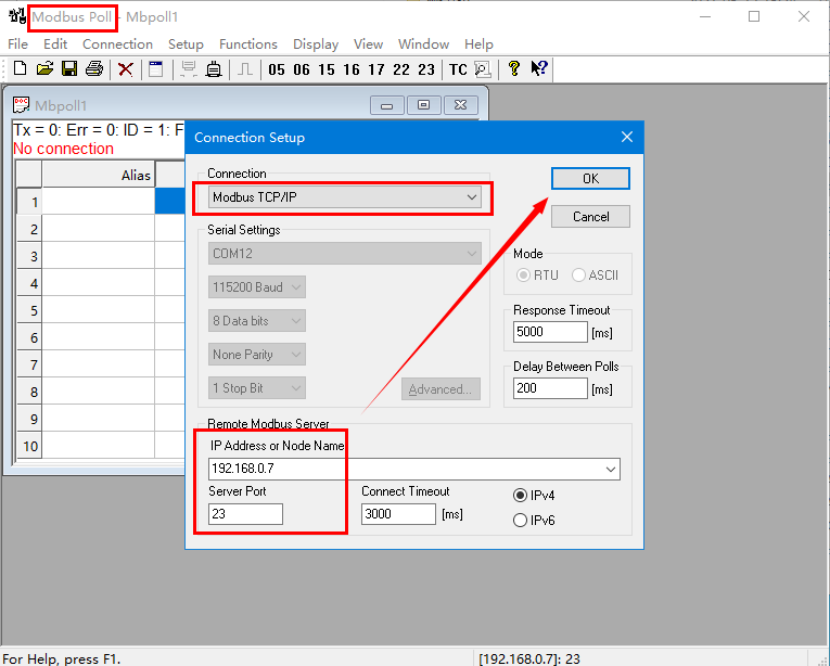830x666 pixels.
Task: Open the Display menu
Action: point(315,44)
